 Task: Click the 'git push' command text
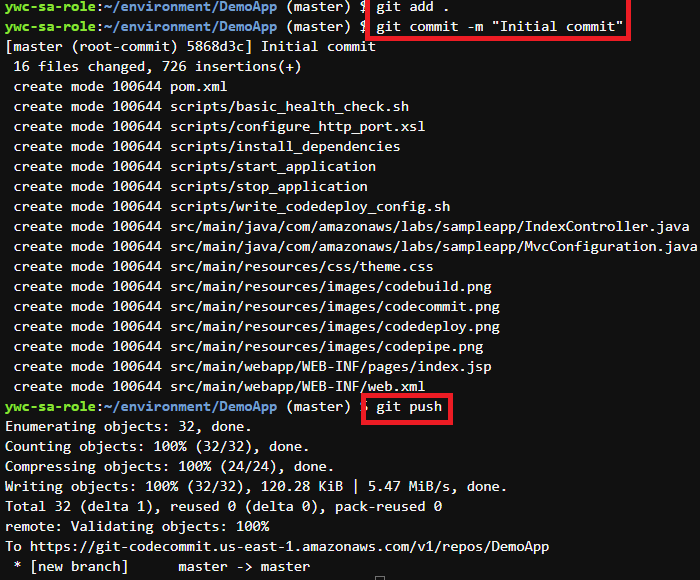pos(409,407)
